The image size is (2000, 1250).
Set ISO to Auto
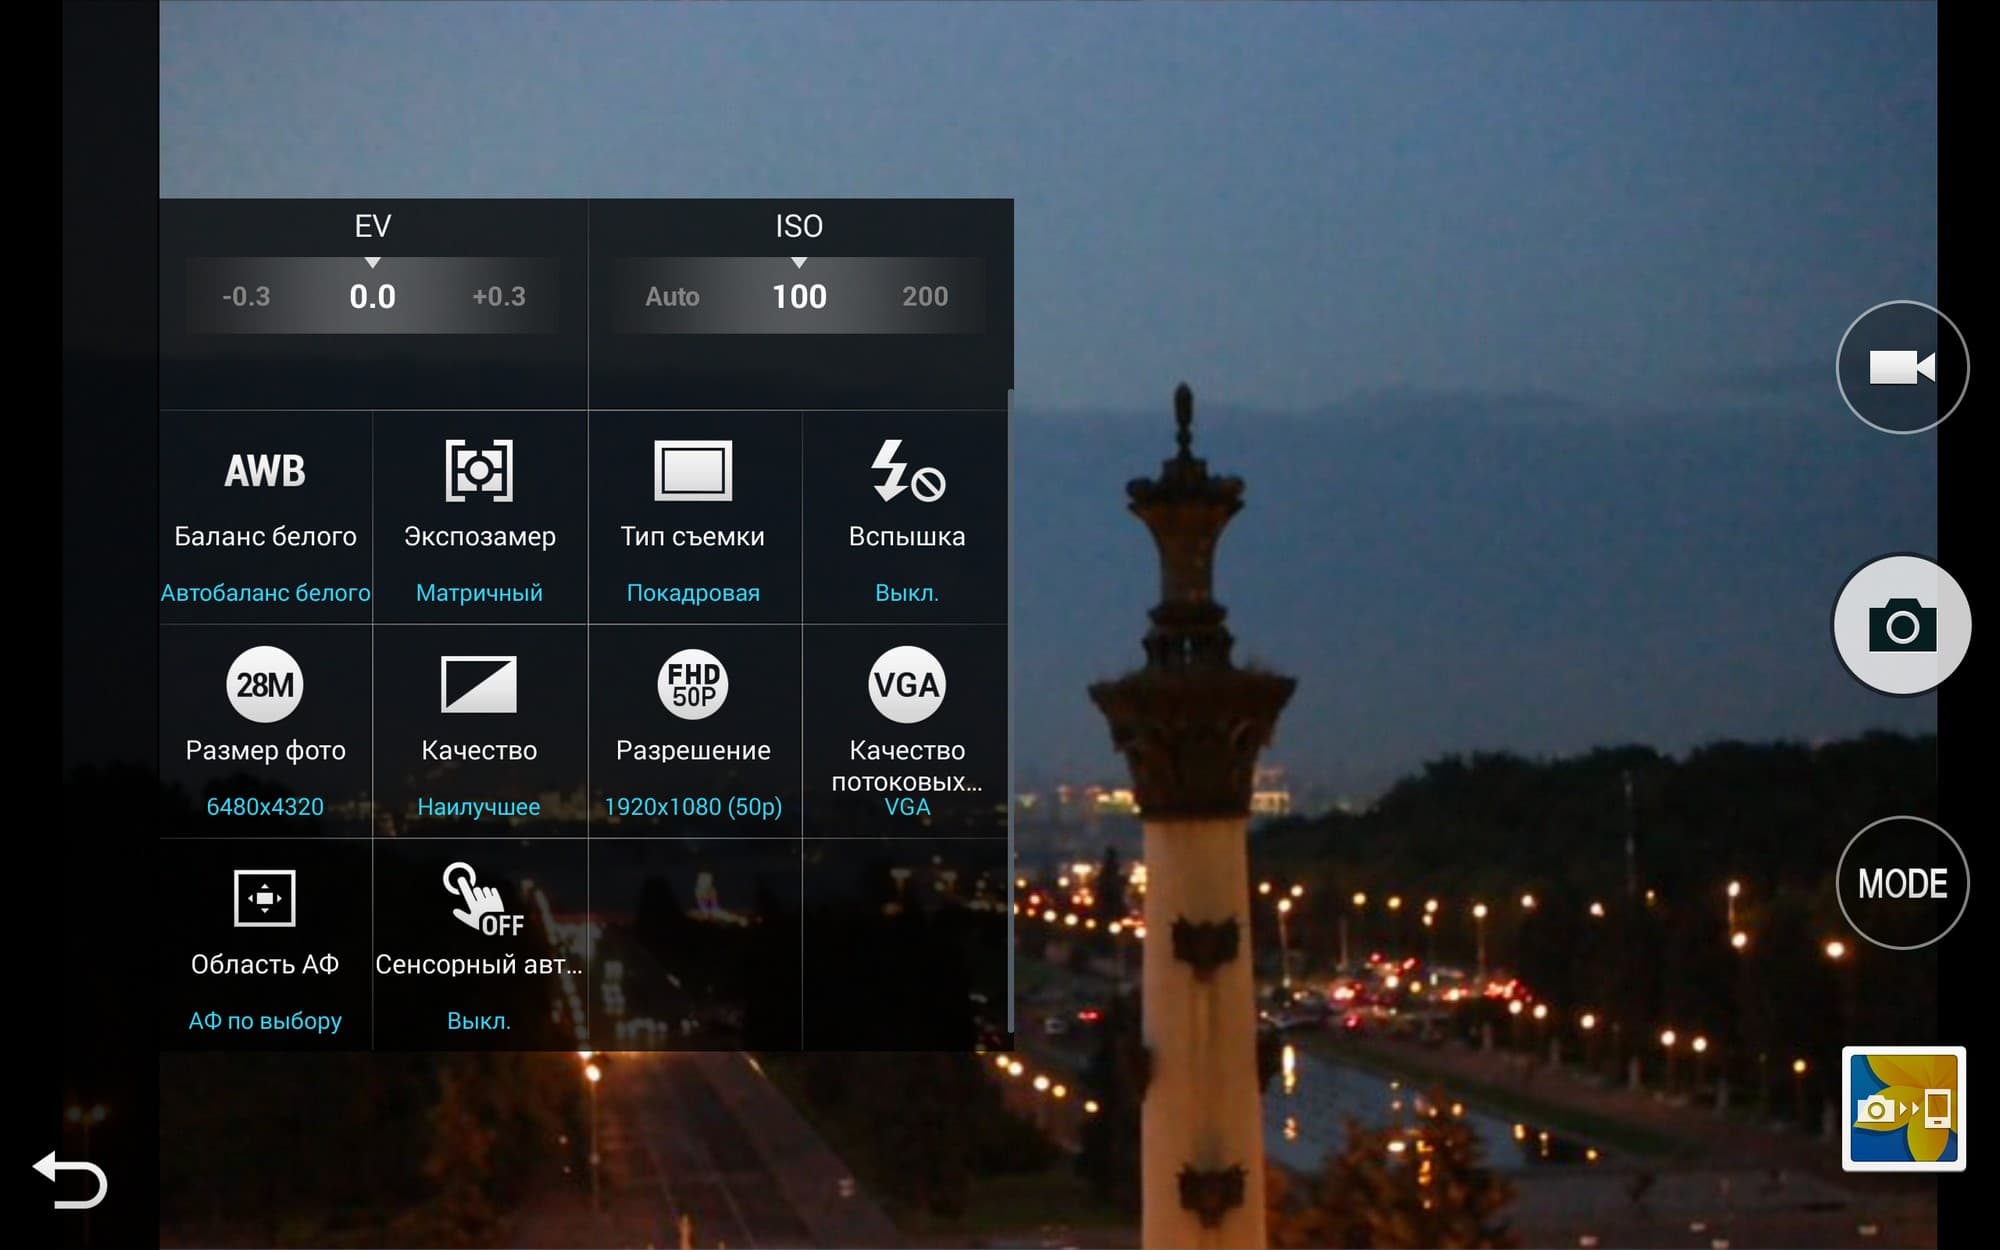[x=672, y=296]
